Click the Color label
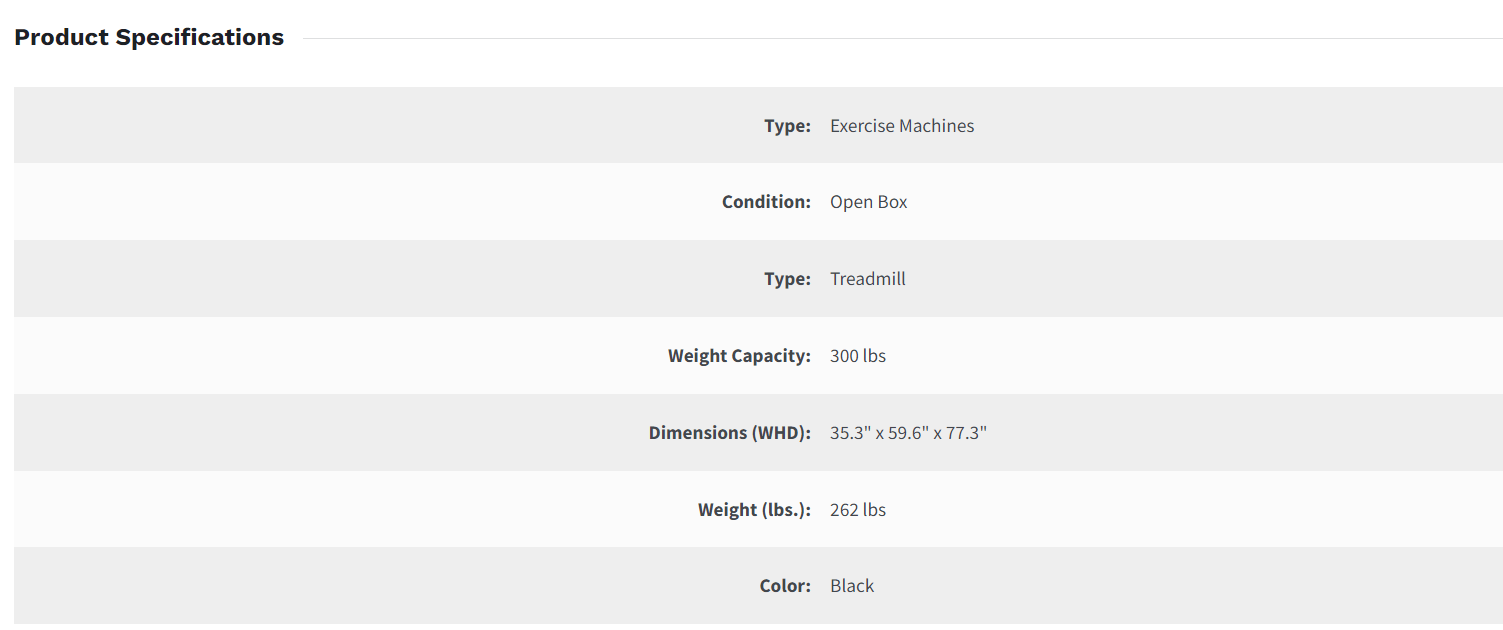 785,586
